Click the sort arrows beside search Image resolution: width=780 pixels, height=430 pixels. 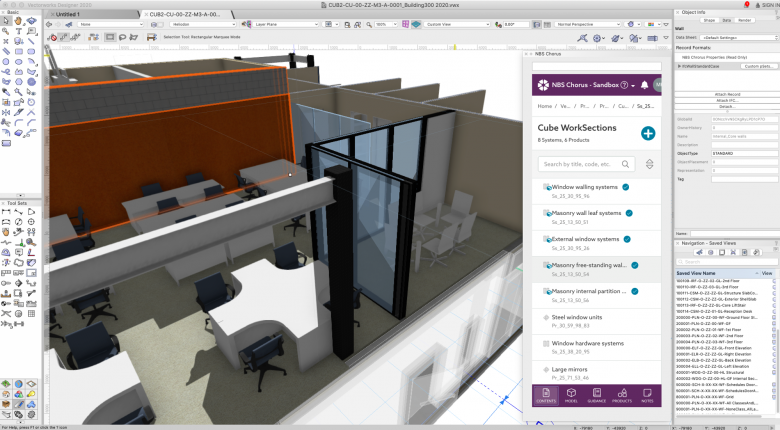coord(649,164)
